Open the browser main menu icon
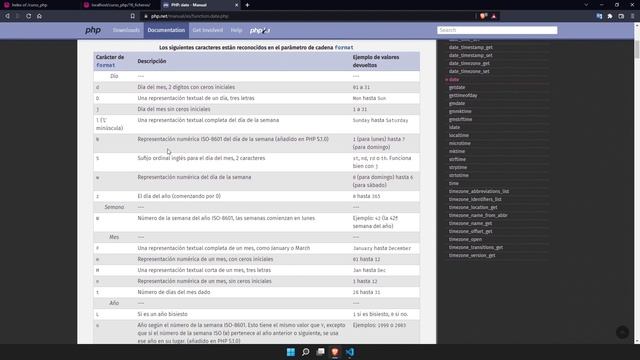Screen dimensions: 640x360 tap(632, 16)
